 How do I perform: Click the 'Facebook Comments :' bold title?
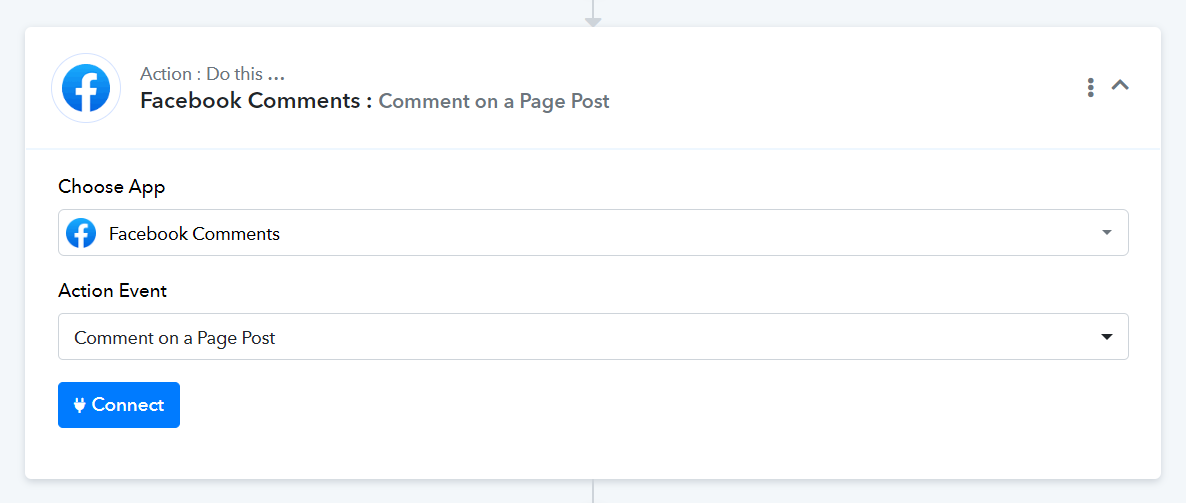click(256, 101)
